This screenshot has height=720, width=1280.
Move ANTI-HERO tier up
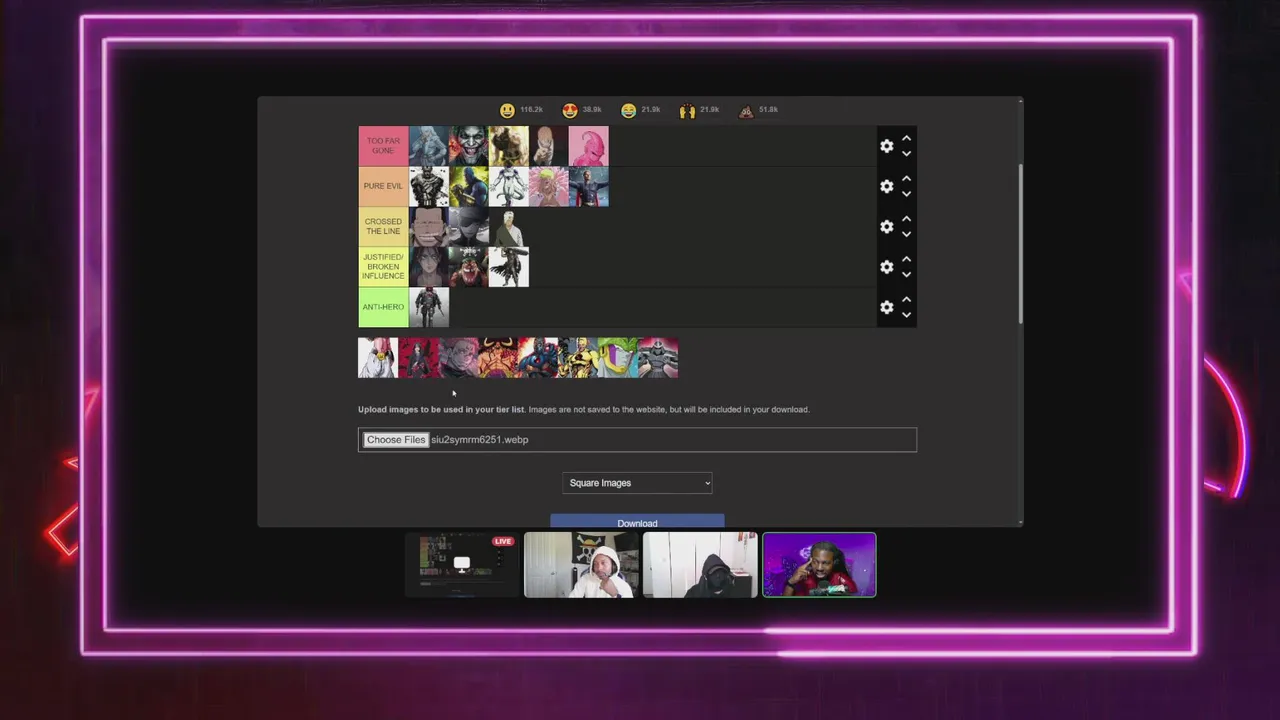(906, 299)
